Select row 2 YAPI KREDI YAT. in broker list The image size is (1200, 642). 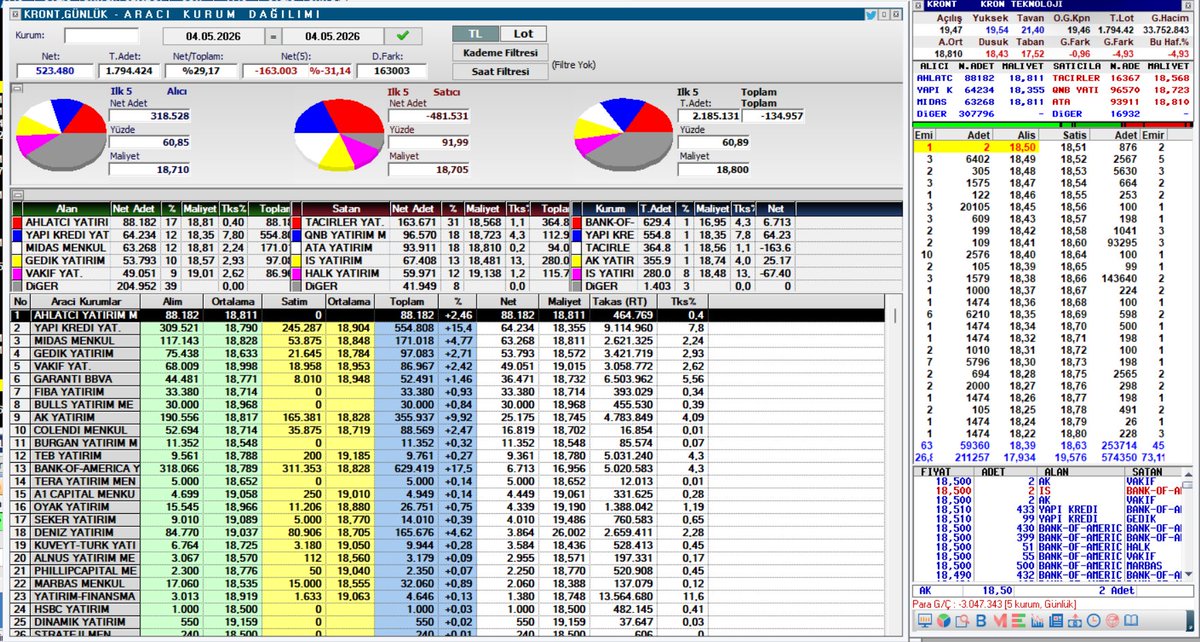point(448,327)
